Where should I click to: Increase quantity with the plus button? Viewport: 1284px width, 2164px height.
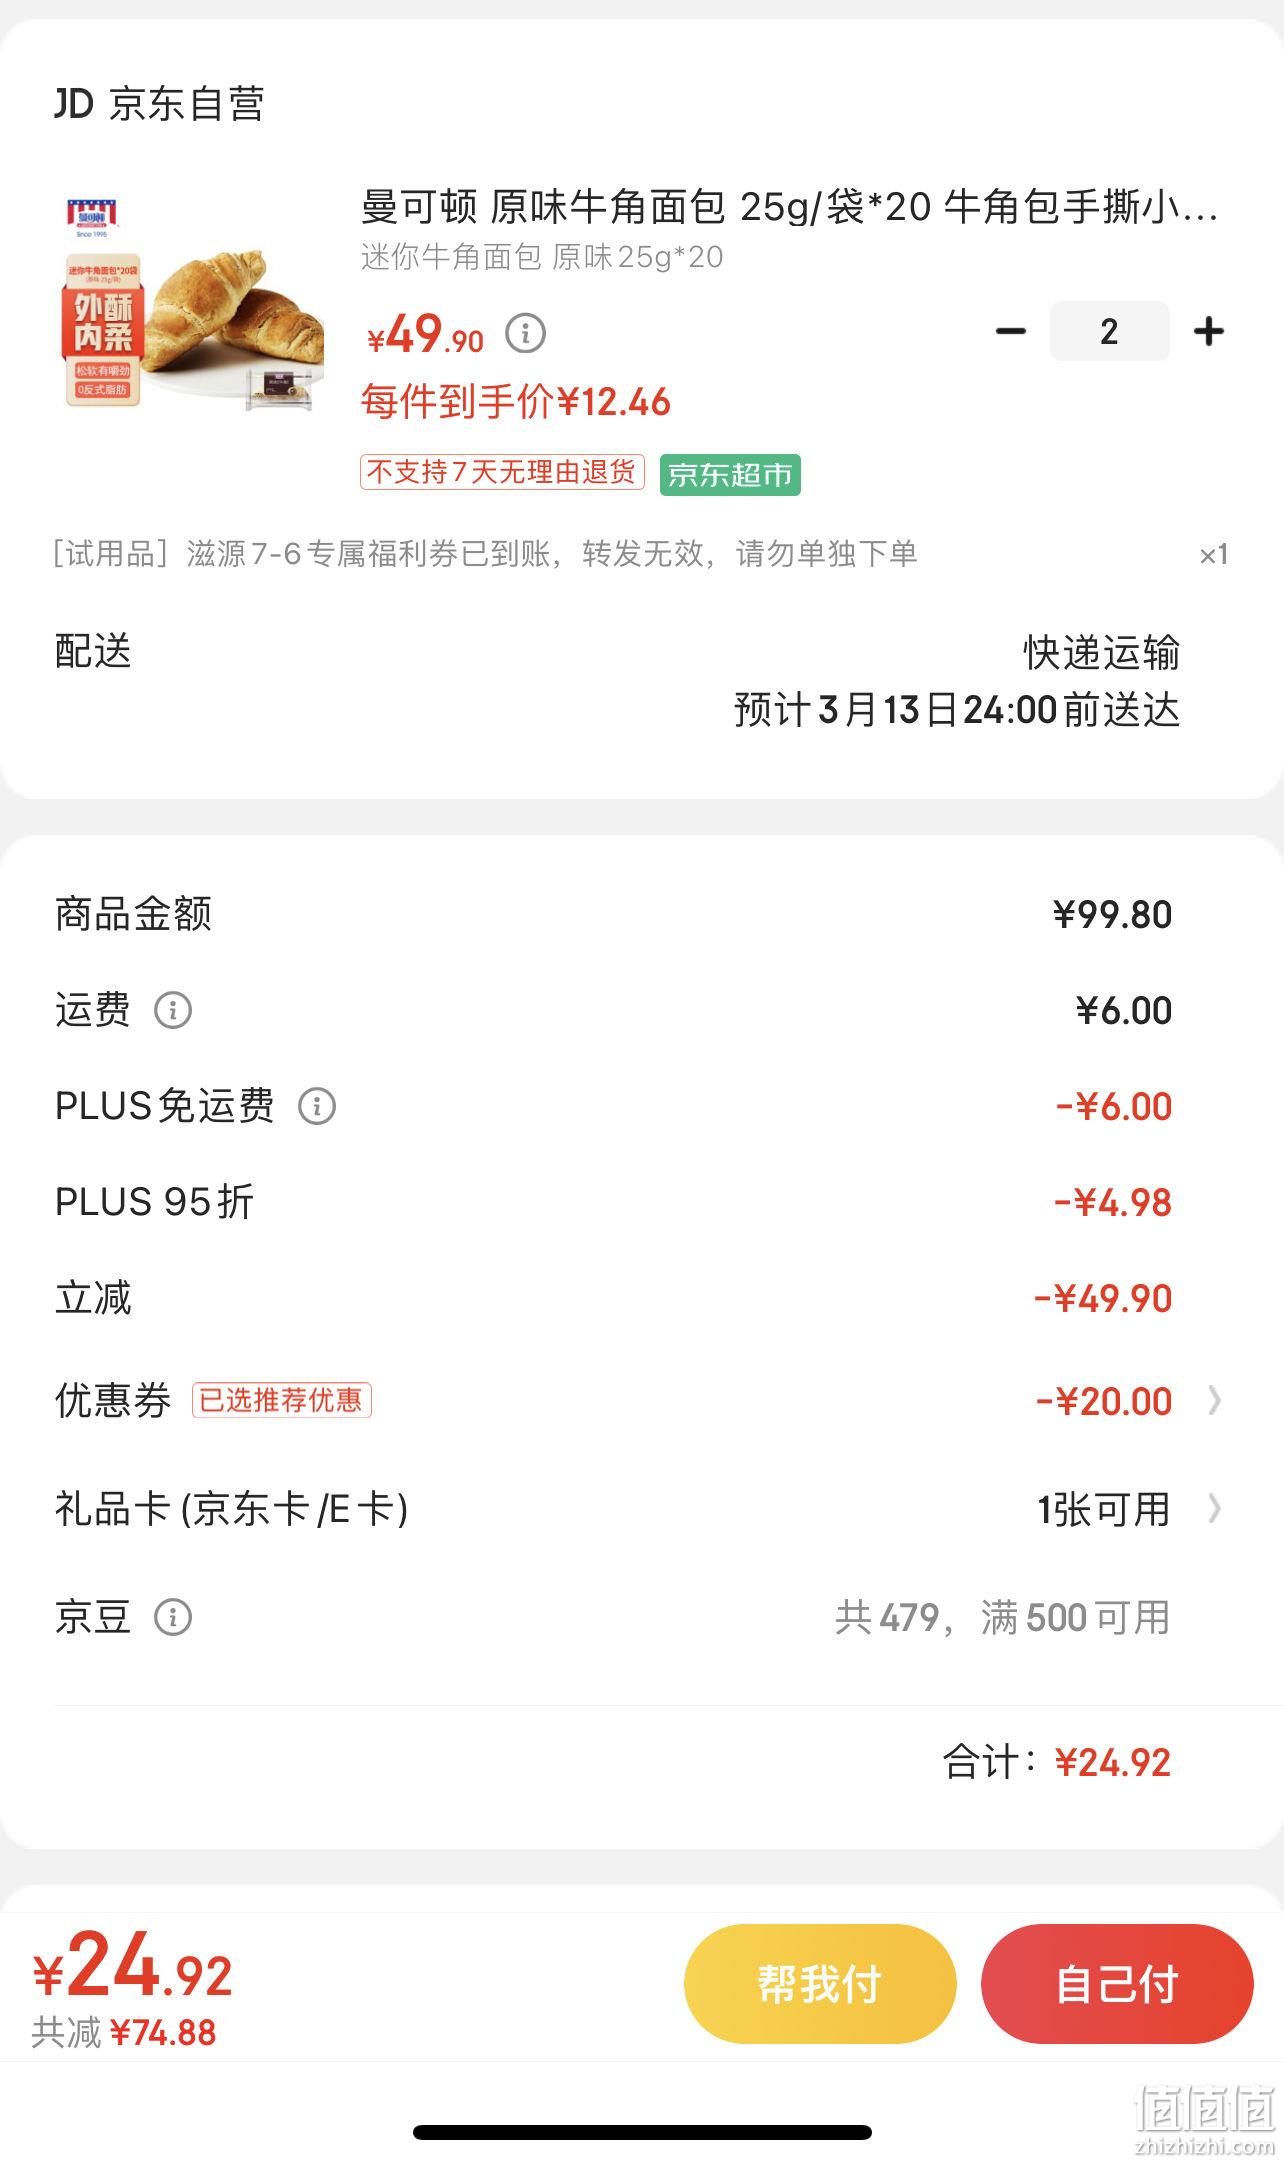(1209, 331)
